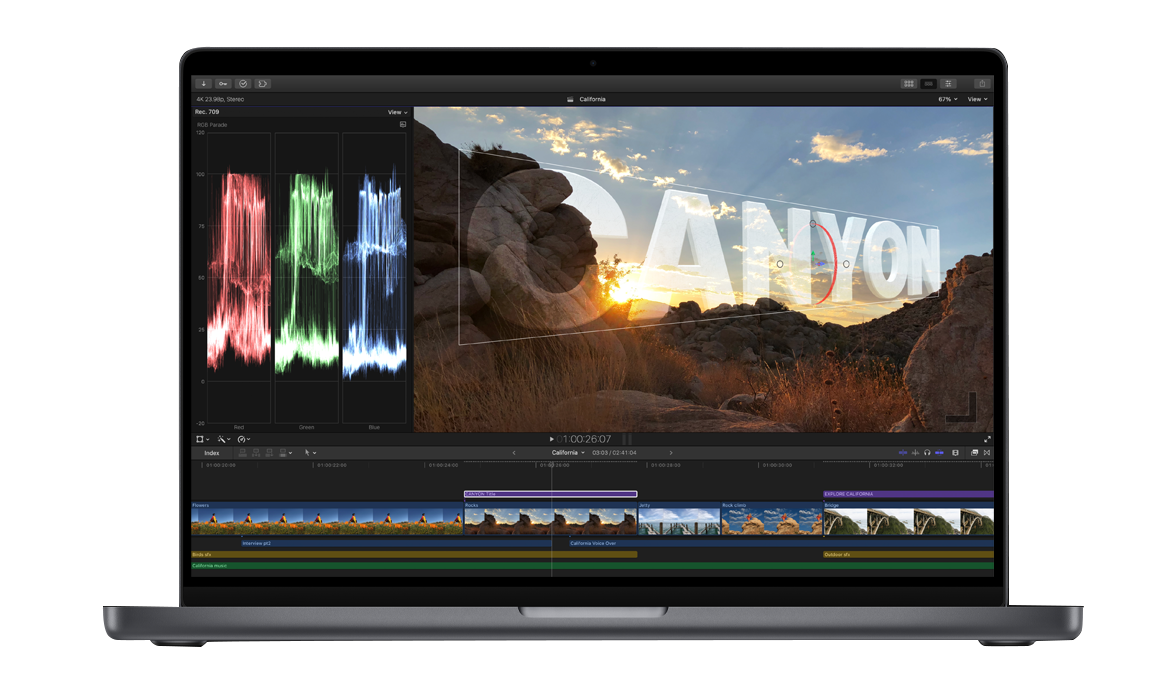Click the play button beside the timecode
The image size is (1173, 680).
(x=551, y=439)
